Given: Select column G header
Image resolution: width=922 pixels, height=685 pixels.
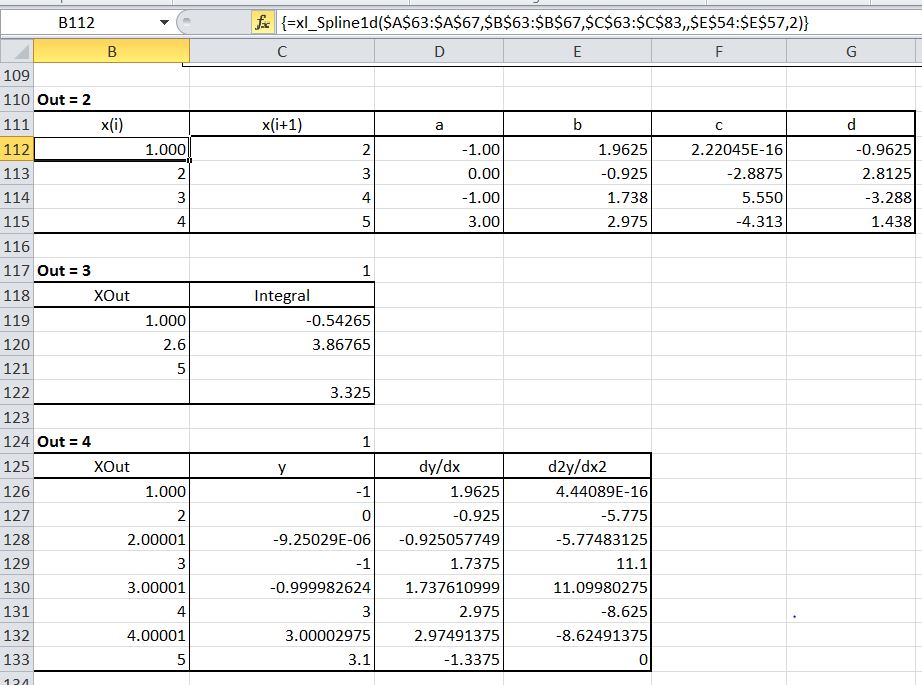Looking at the screenshot, I should point(850,52).
